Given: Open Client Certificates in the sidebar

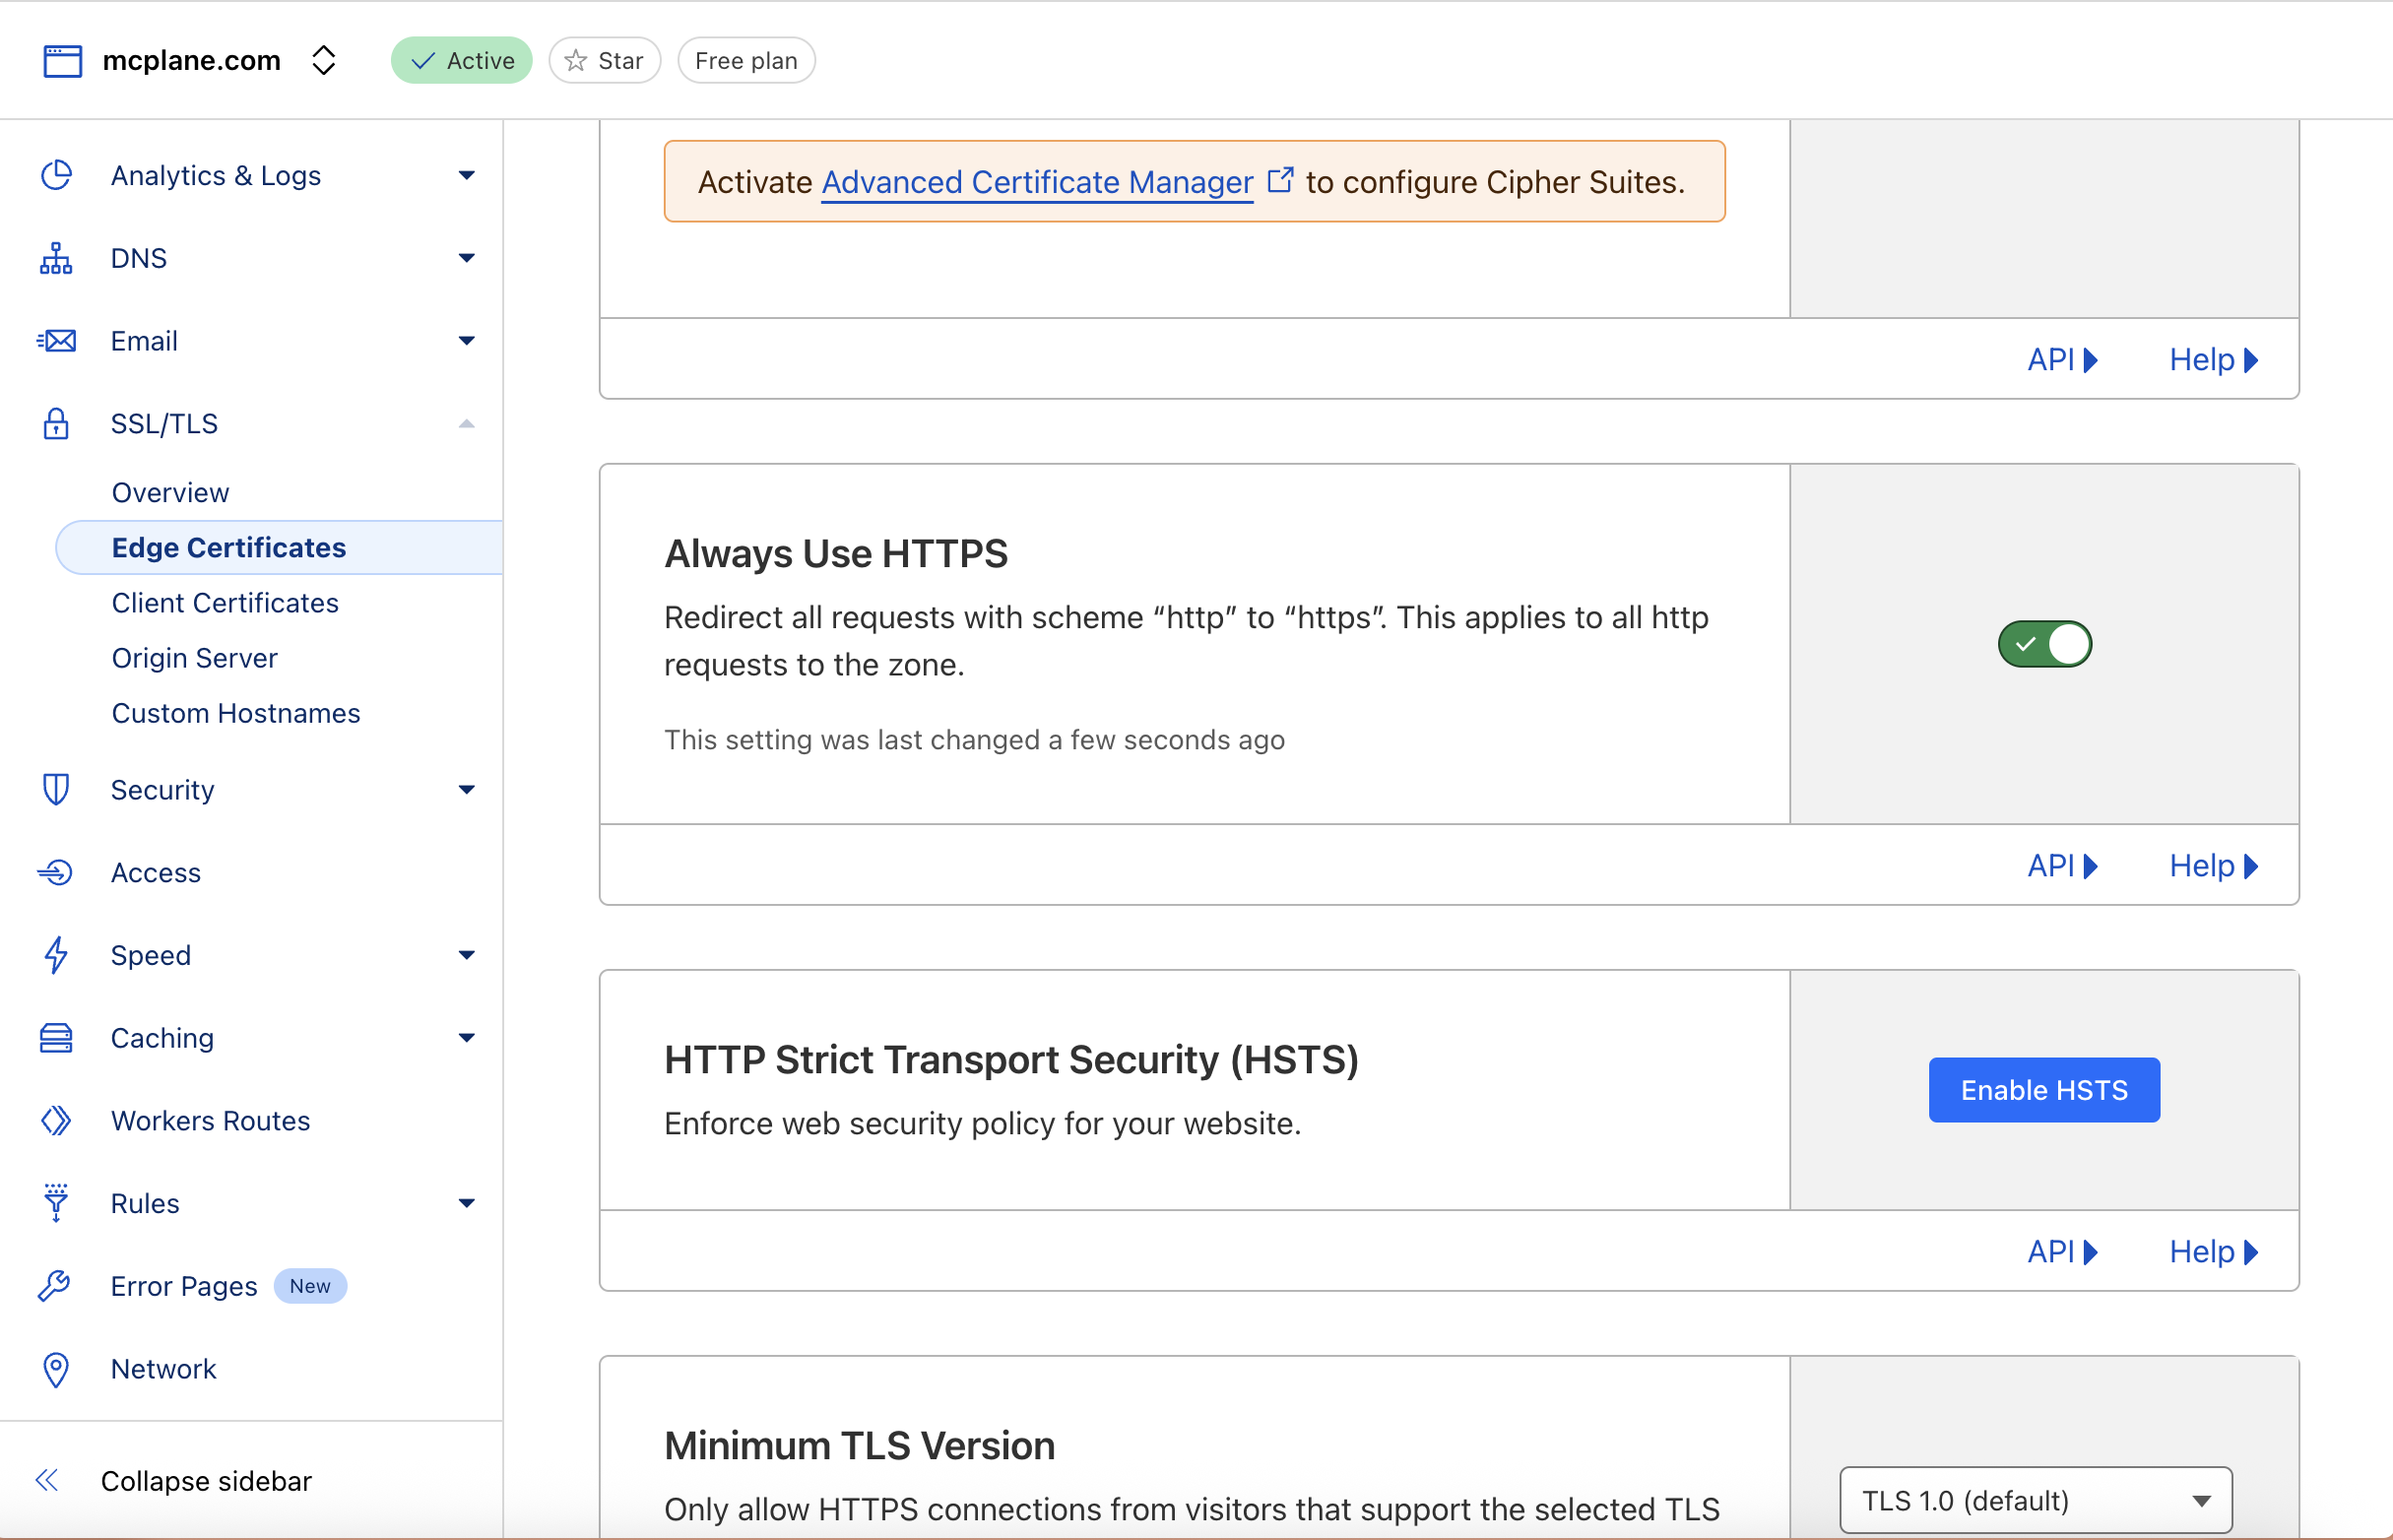Looking at the screenshot, I should pyautogui.click(x=225, y=603).
